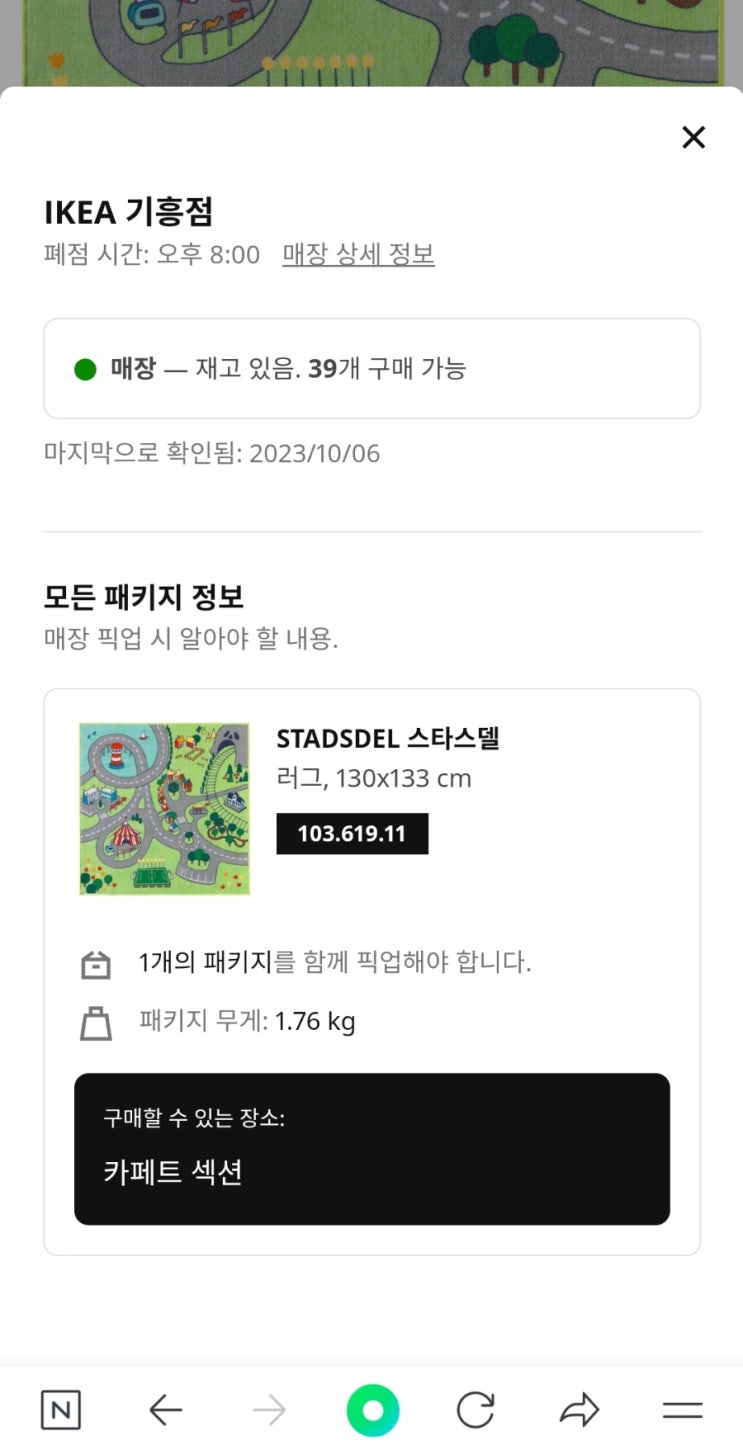Click the 모든 패키지 정보 heading
Viewport: 743px width, 1455px height.
[144, 597]
